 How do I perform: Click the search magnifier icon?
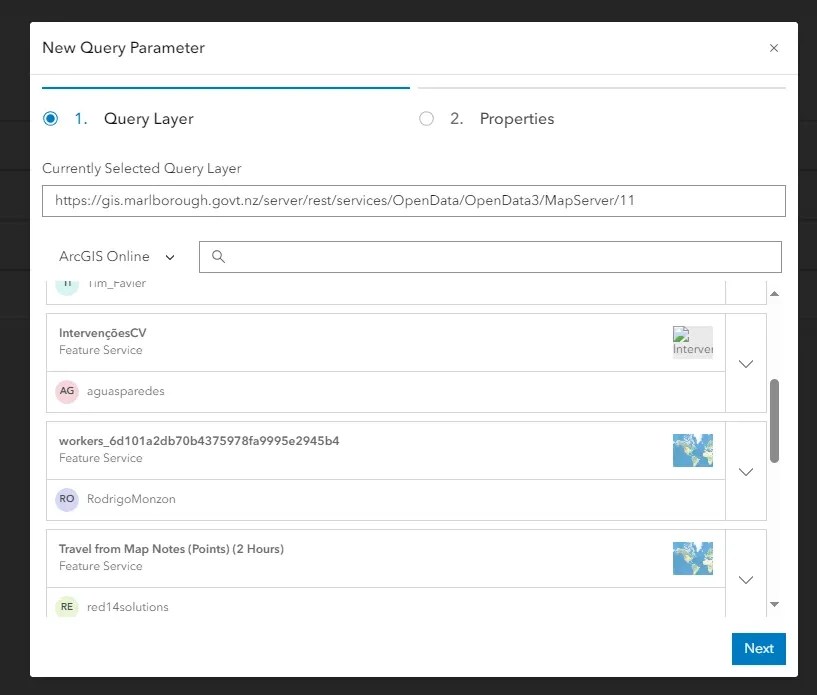(x=218, y=256)
